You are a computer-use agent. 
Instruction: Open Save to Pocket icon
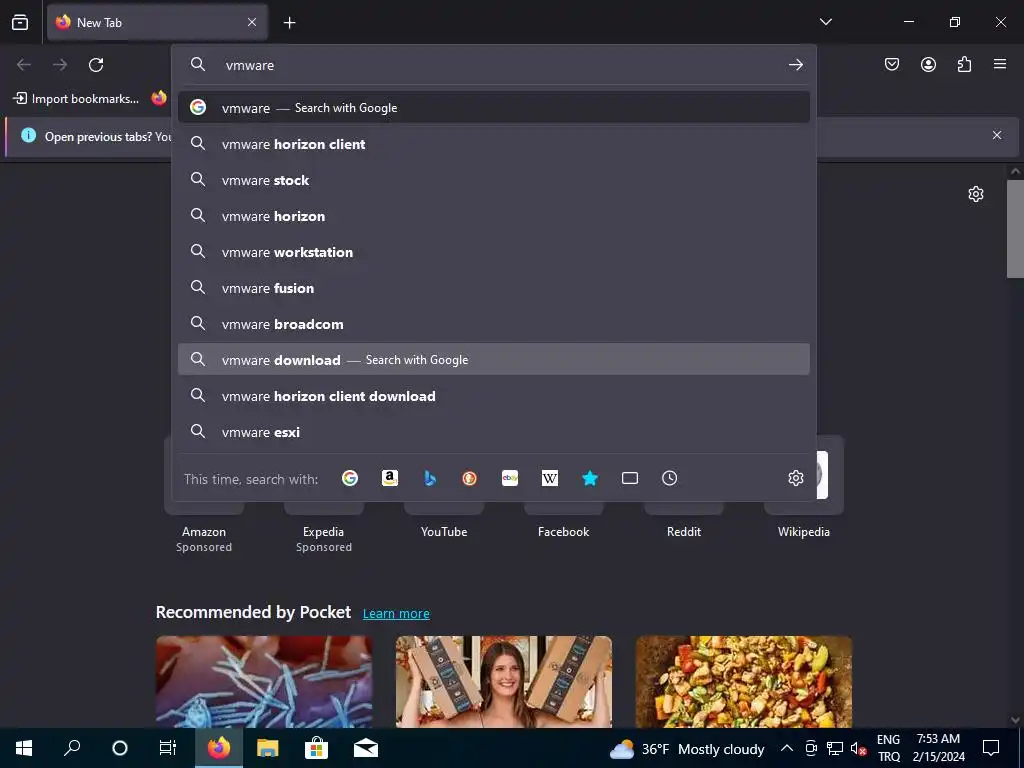click(x=891, y=64)
